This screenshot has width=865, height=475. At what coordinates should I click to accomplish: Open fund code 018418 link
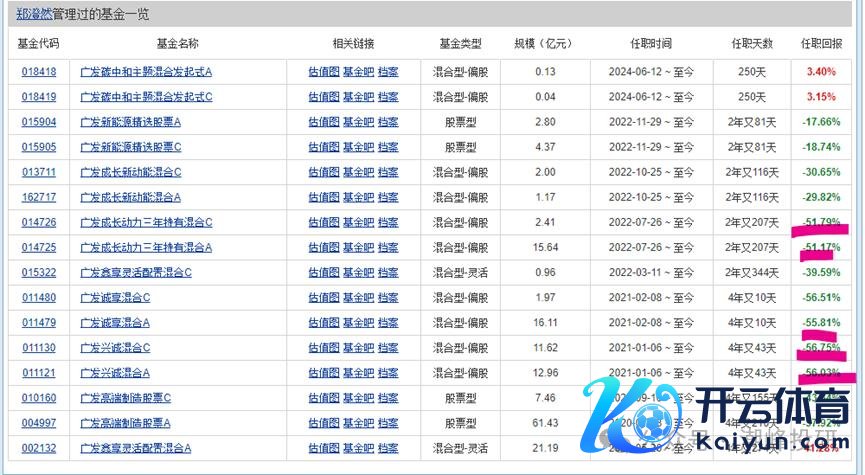tap(39, 72)
